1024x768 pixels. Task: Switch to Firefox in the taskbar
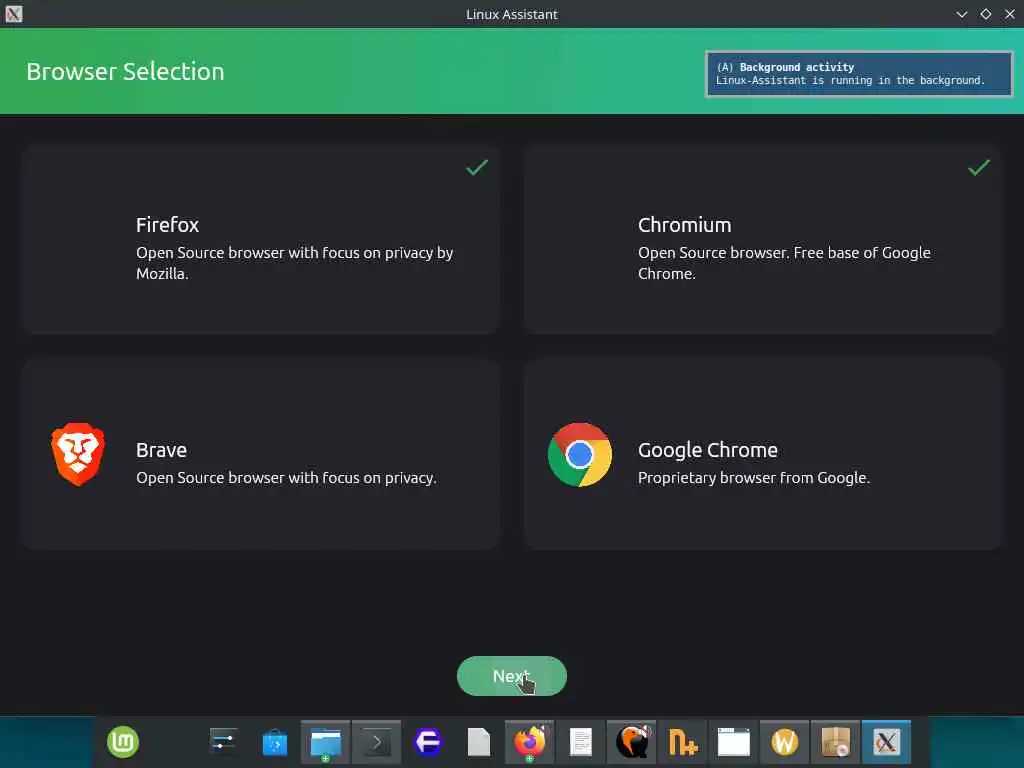(530, 743)
